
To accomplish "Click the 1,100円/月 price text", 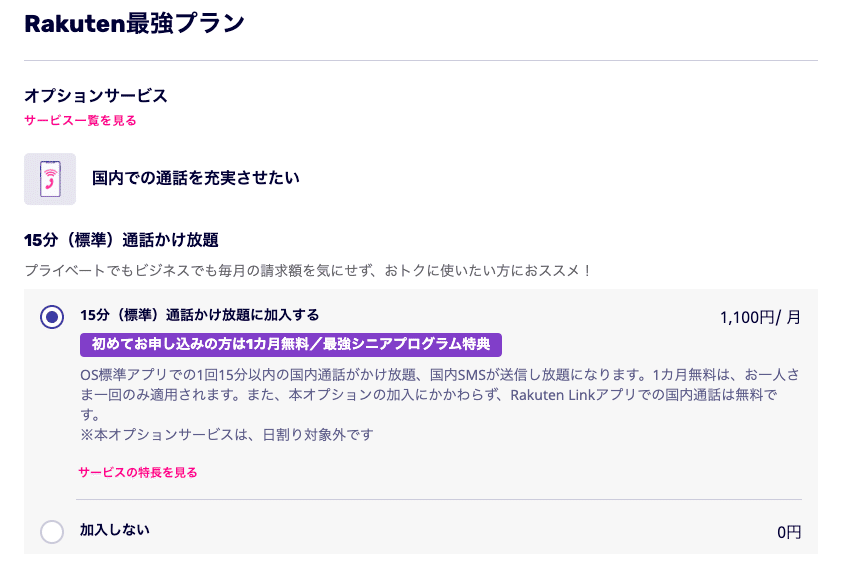I will coord(760,318).
